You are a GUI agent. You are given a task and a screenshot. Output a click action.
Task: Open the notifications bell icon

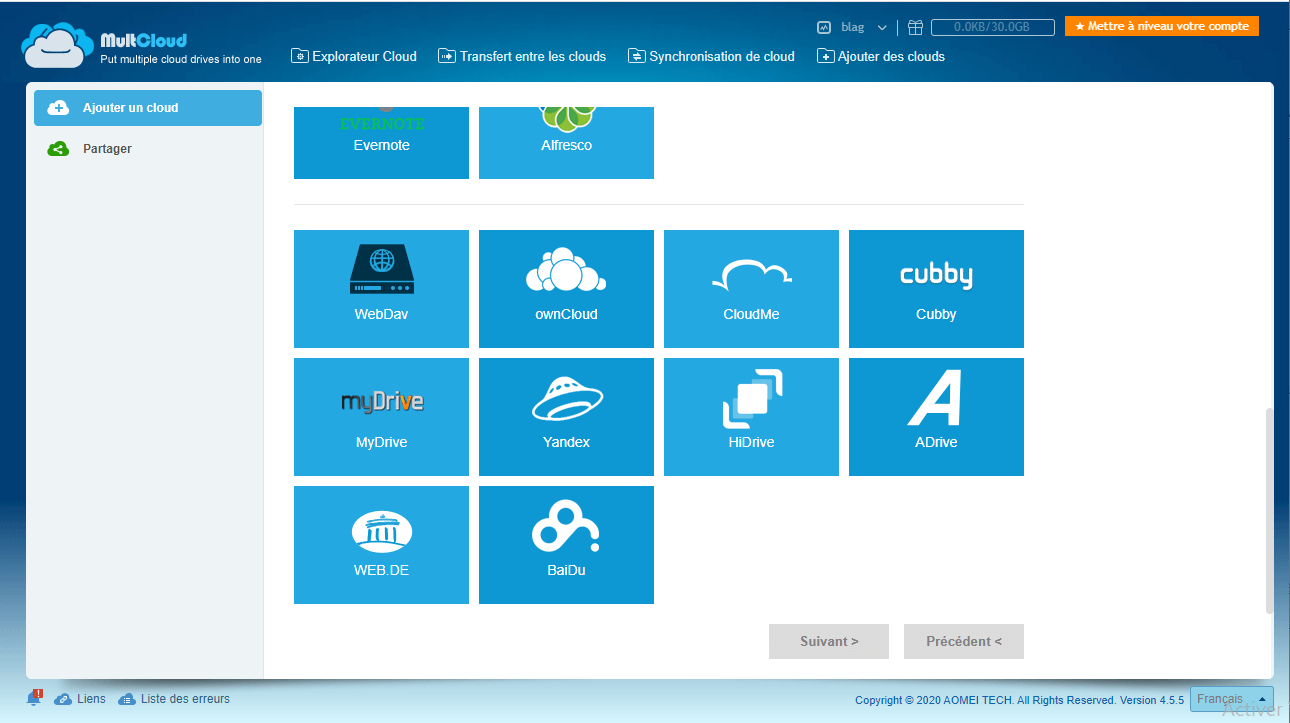(35, 697)
